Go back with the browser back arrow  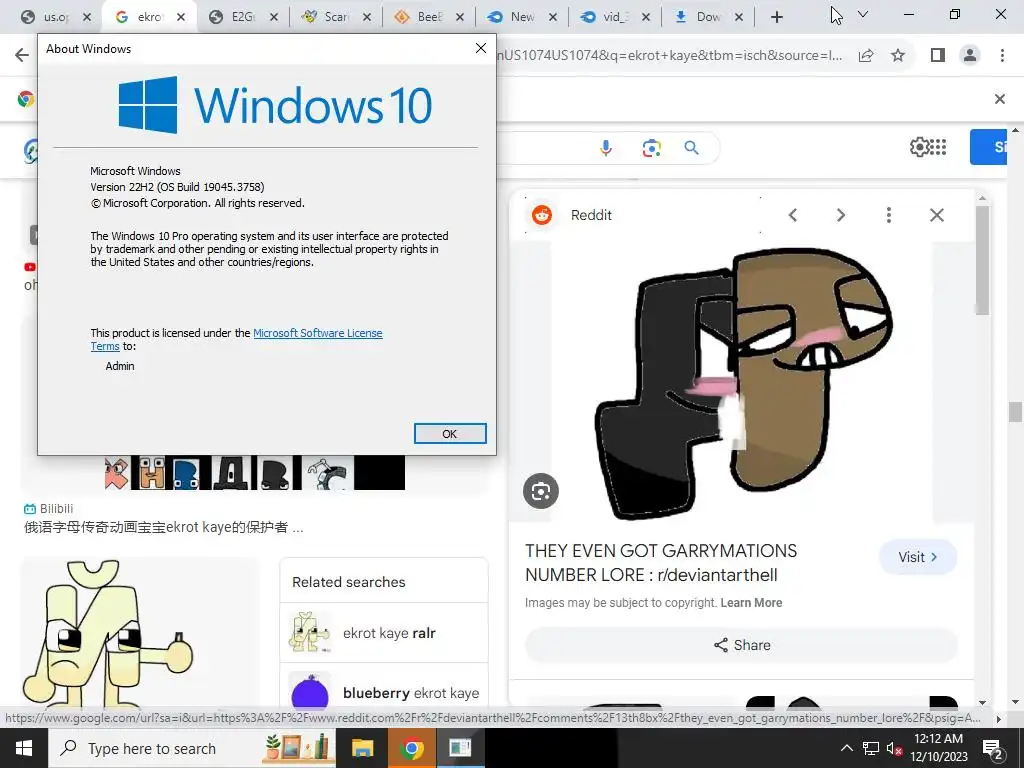coord(22,55)
